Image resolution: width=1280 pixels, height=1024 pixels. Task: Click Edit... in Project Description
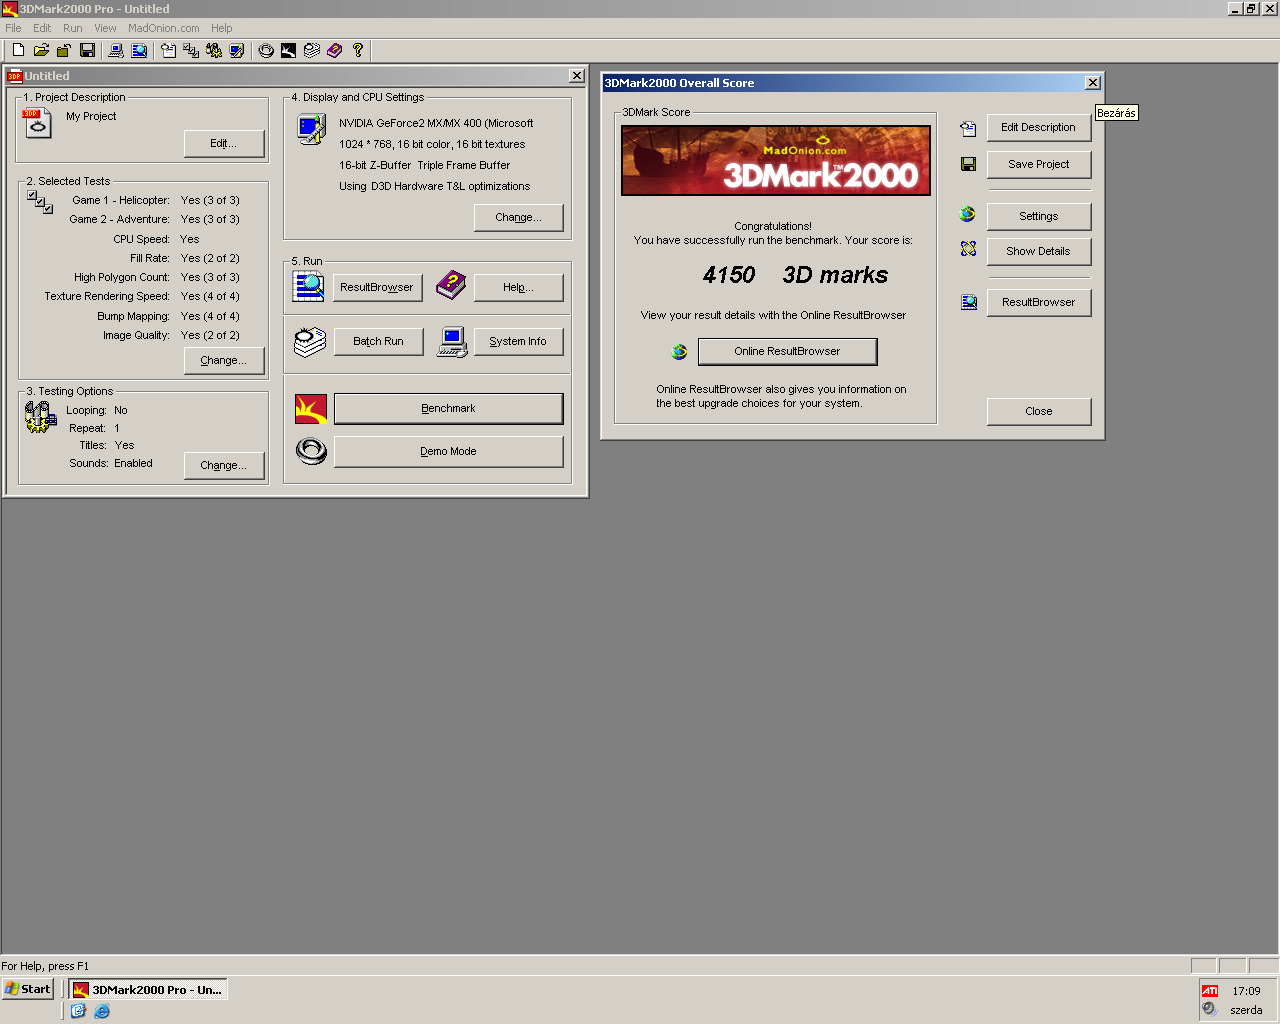coord(224,144)
